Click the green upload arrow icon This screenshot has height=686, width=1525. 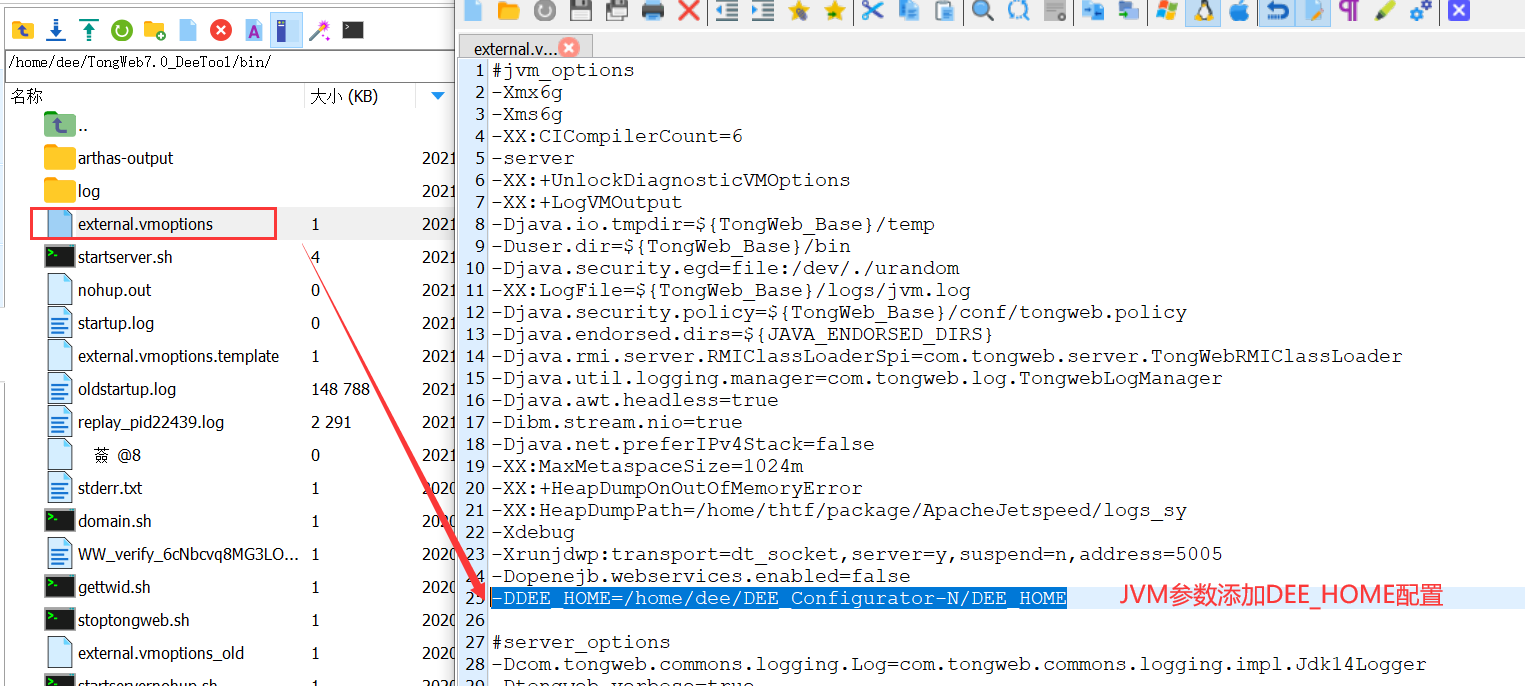point(89,30)
